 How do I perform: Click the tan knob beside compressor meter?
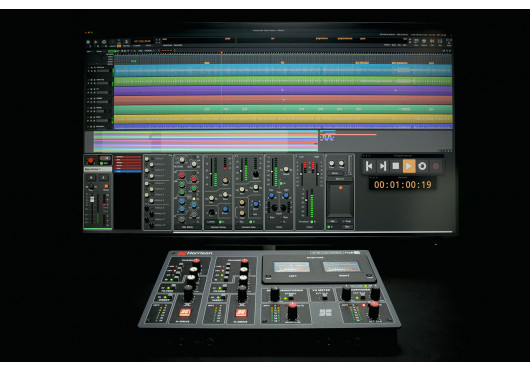(x=225, y=181)
